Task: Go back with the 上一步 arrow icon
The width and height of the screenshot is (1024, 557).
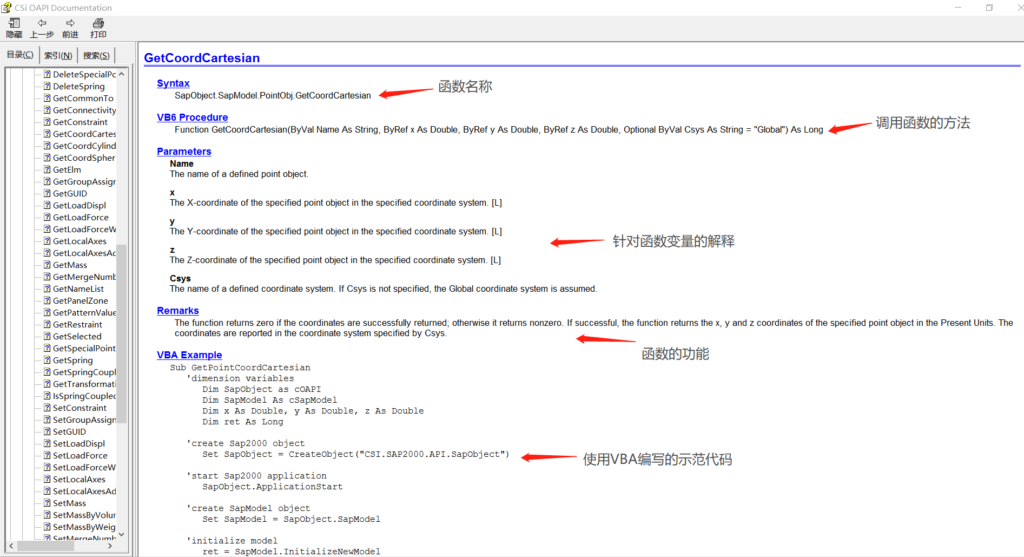Action: point(41,23)
